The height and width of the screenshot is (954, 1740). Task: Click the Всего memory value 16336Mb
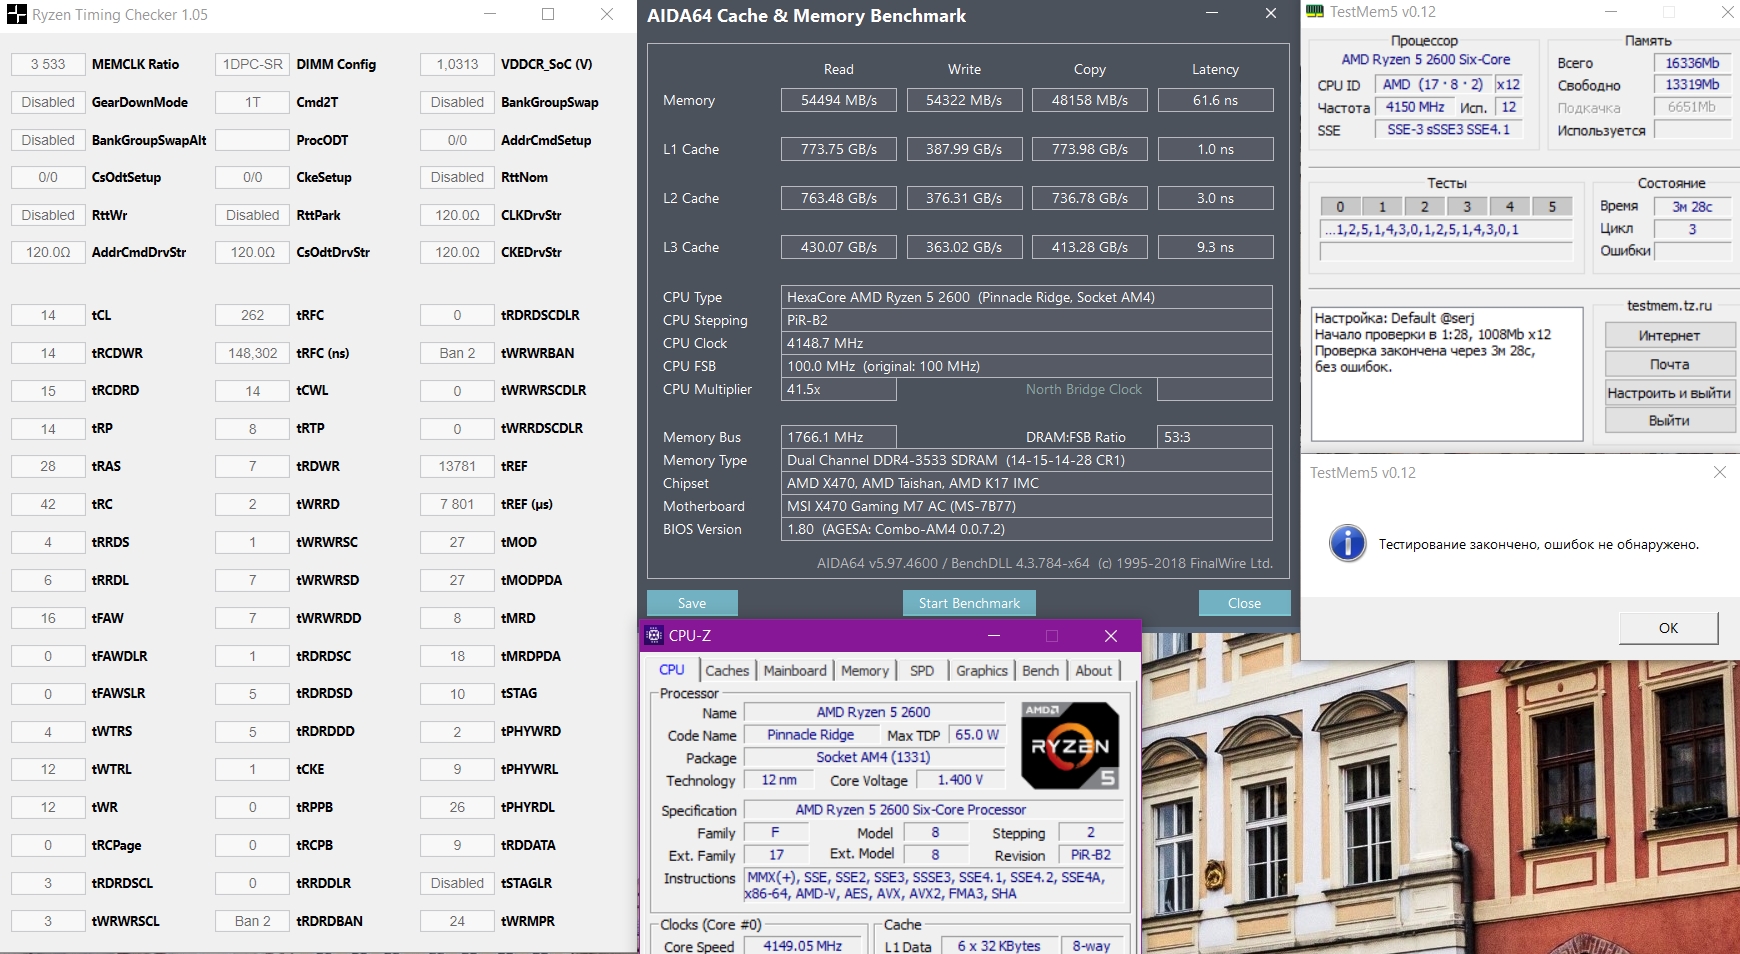click(1692, 63)
